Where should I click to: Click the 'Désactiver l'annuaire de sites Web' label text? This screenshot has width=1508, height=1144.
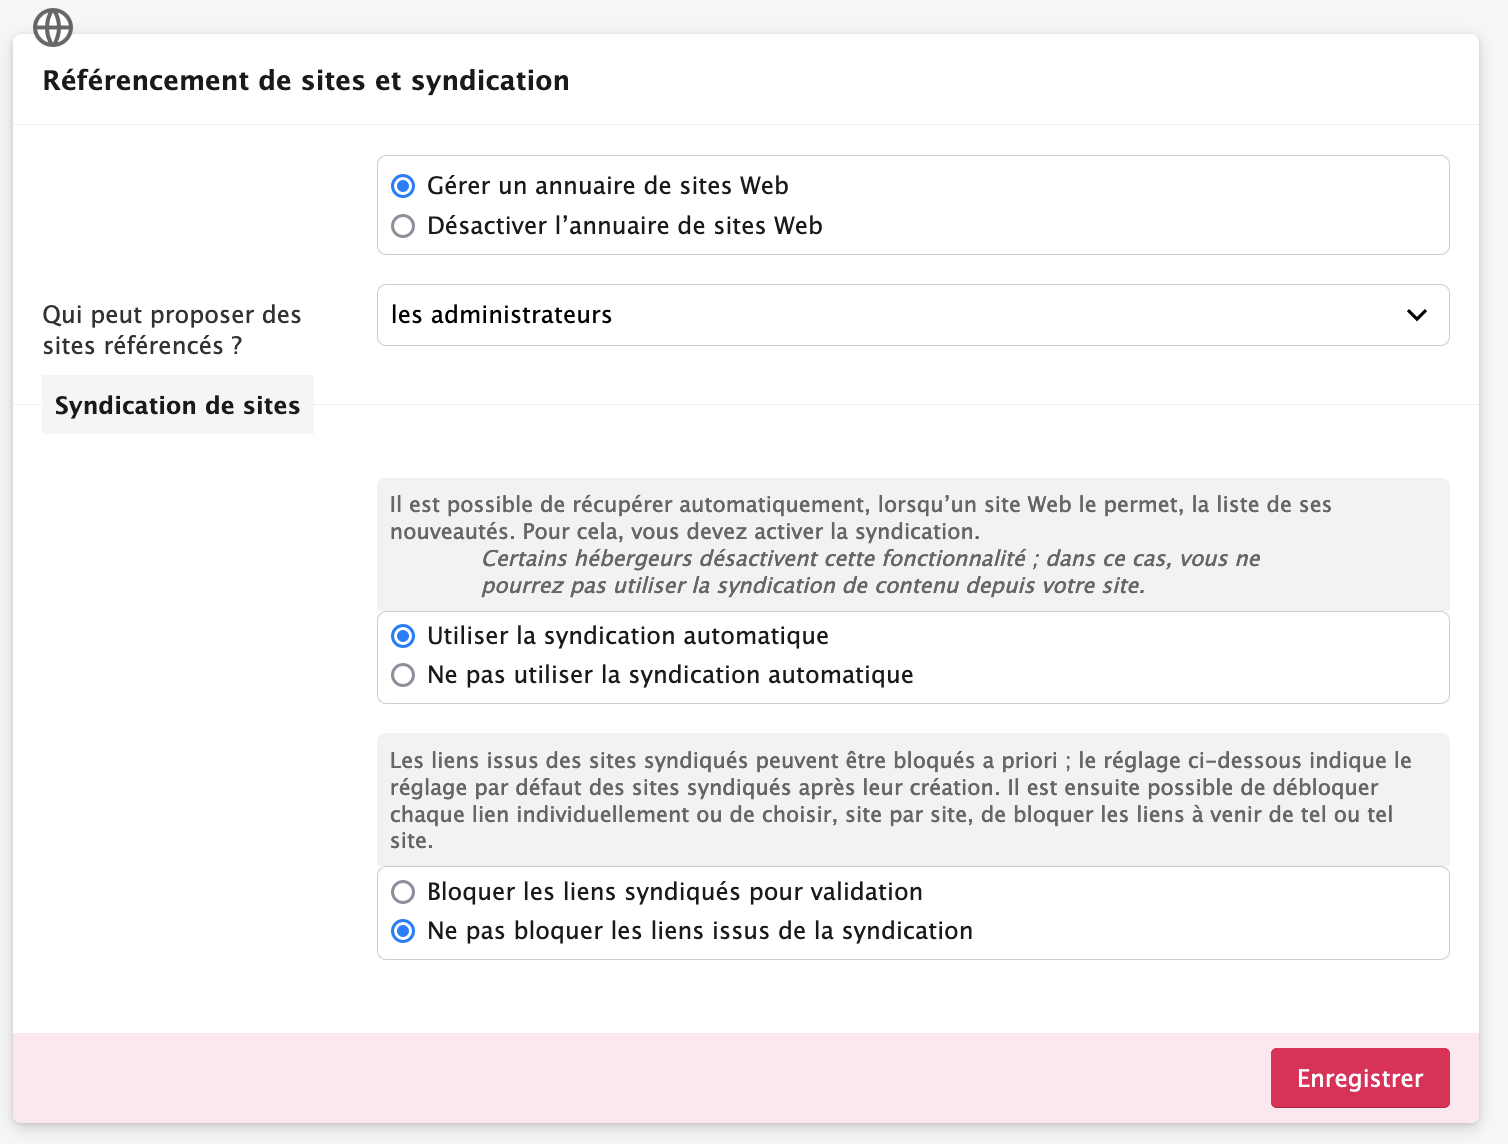(x=624, y=226)
